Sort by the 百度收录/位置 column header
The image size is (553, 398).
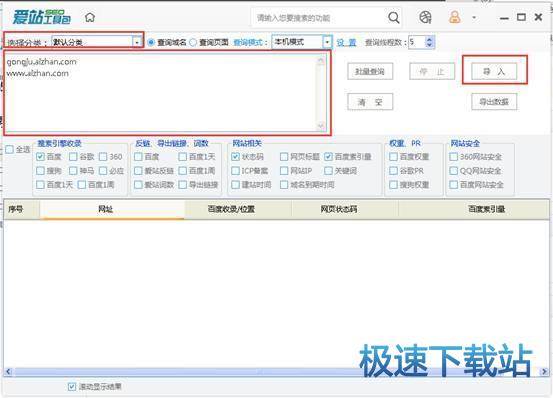[x=238, y=209]
